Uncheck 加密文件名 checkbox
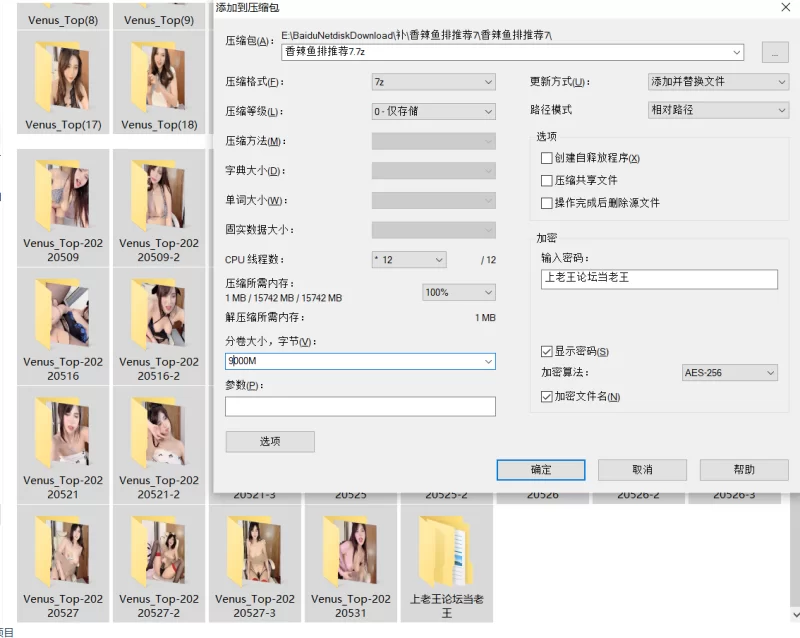The height and width of the screenshot is (638, 800). [546, 397]
